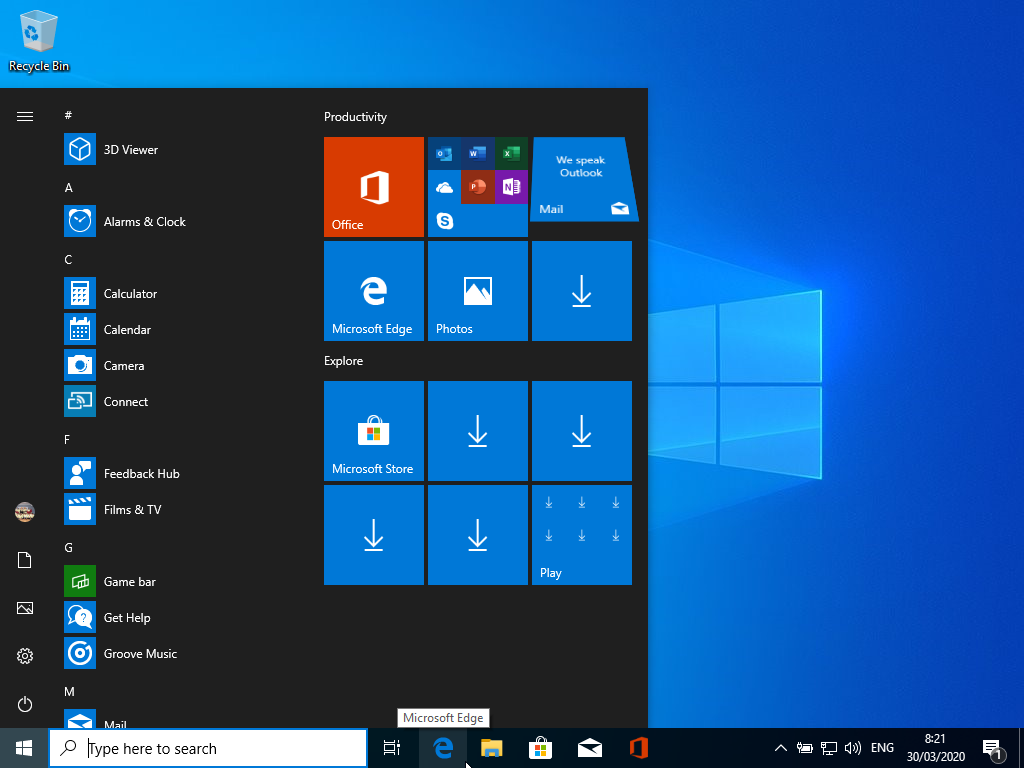
Task: Open the Microsoft Store tile
Action: 374,431
